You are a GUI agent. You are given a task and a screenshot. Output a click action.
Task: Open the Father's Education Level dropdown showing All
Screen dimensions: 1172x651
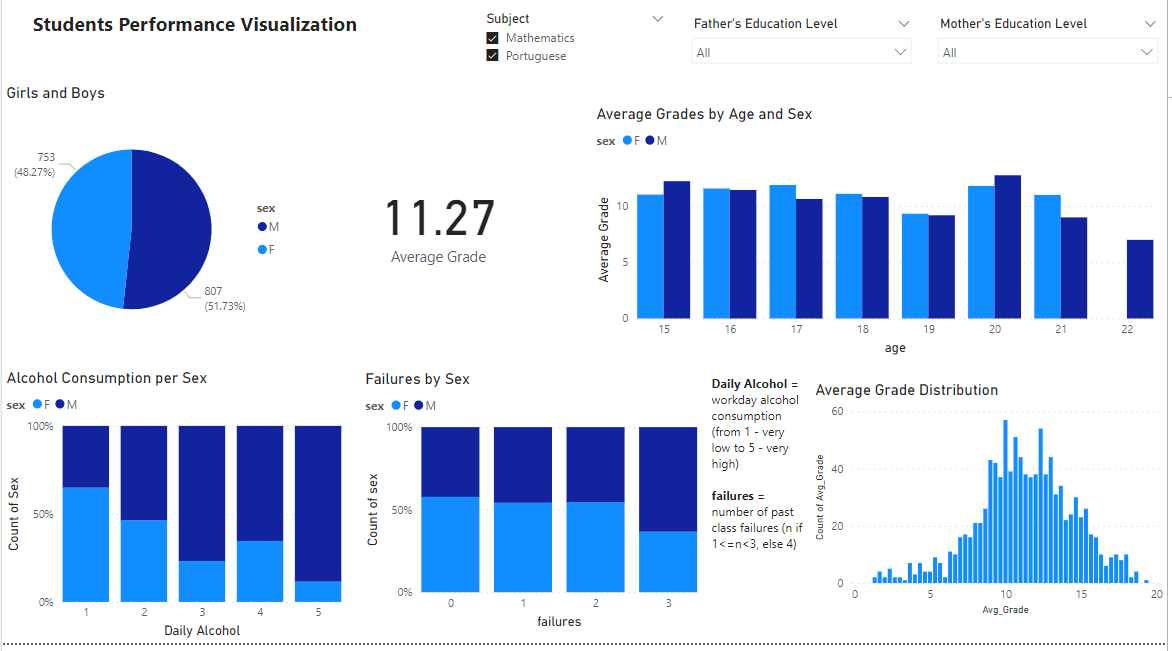pyautogui.click(x=800, y=51)
